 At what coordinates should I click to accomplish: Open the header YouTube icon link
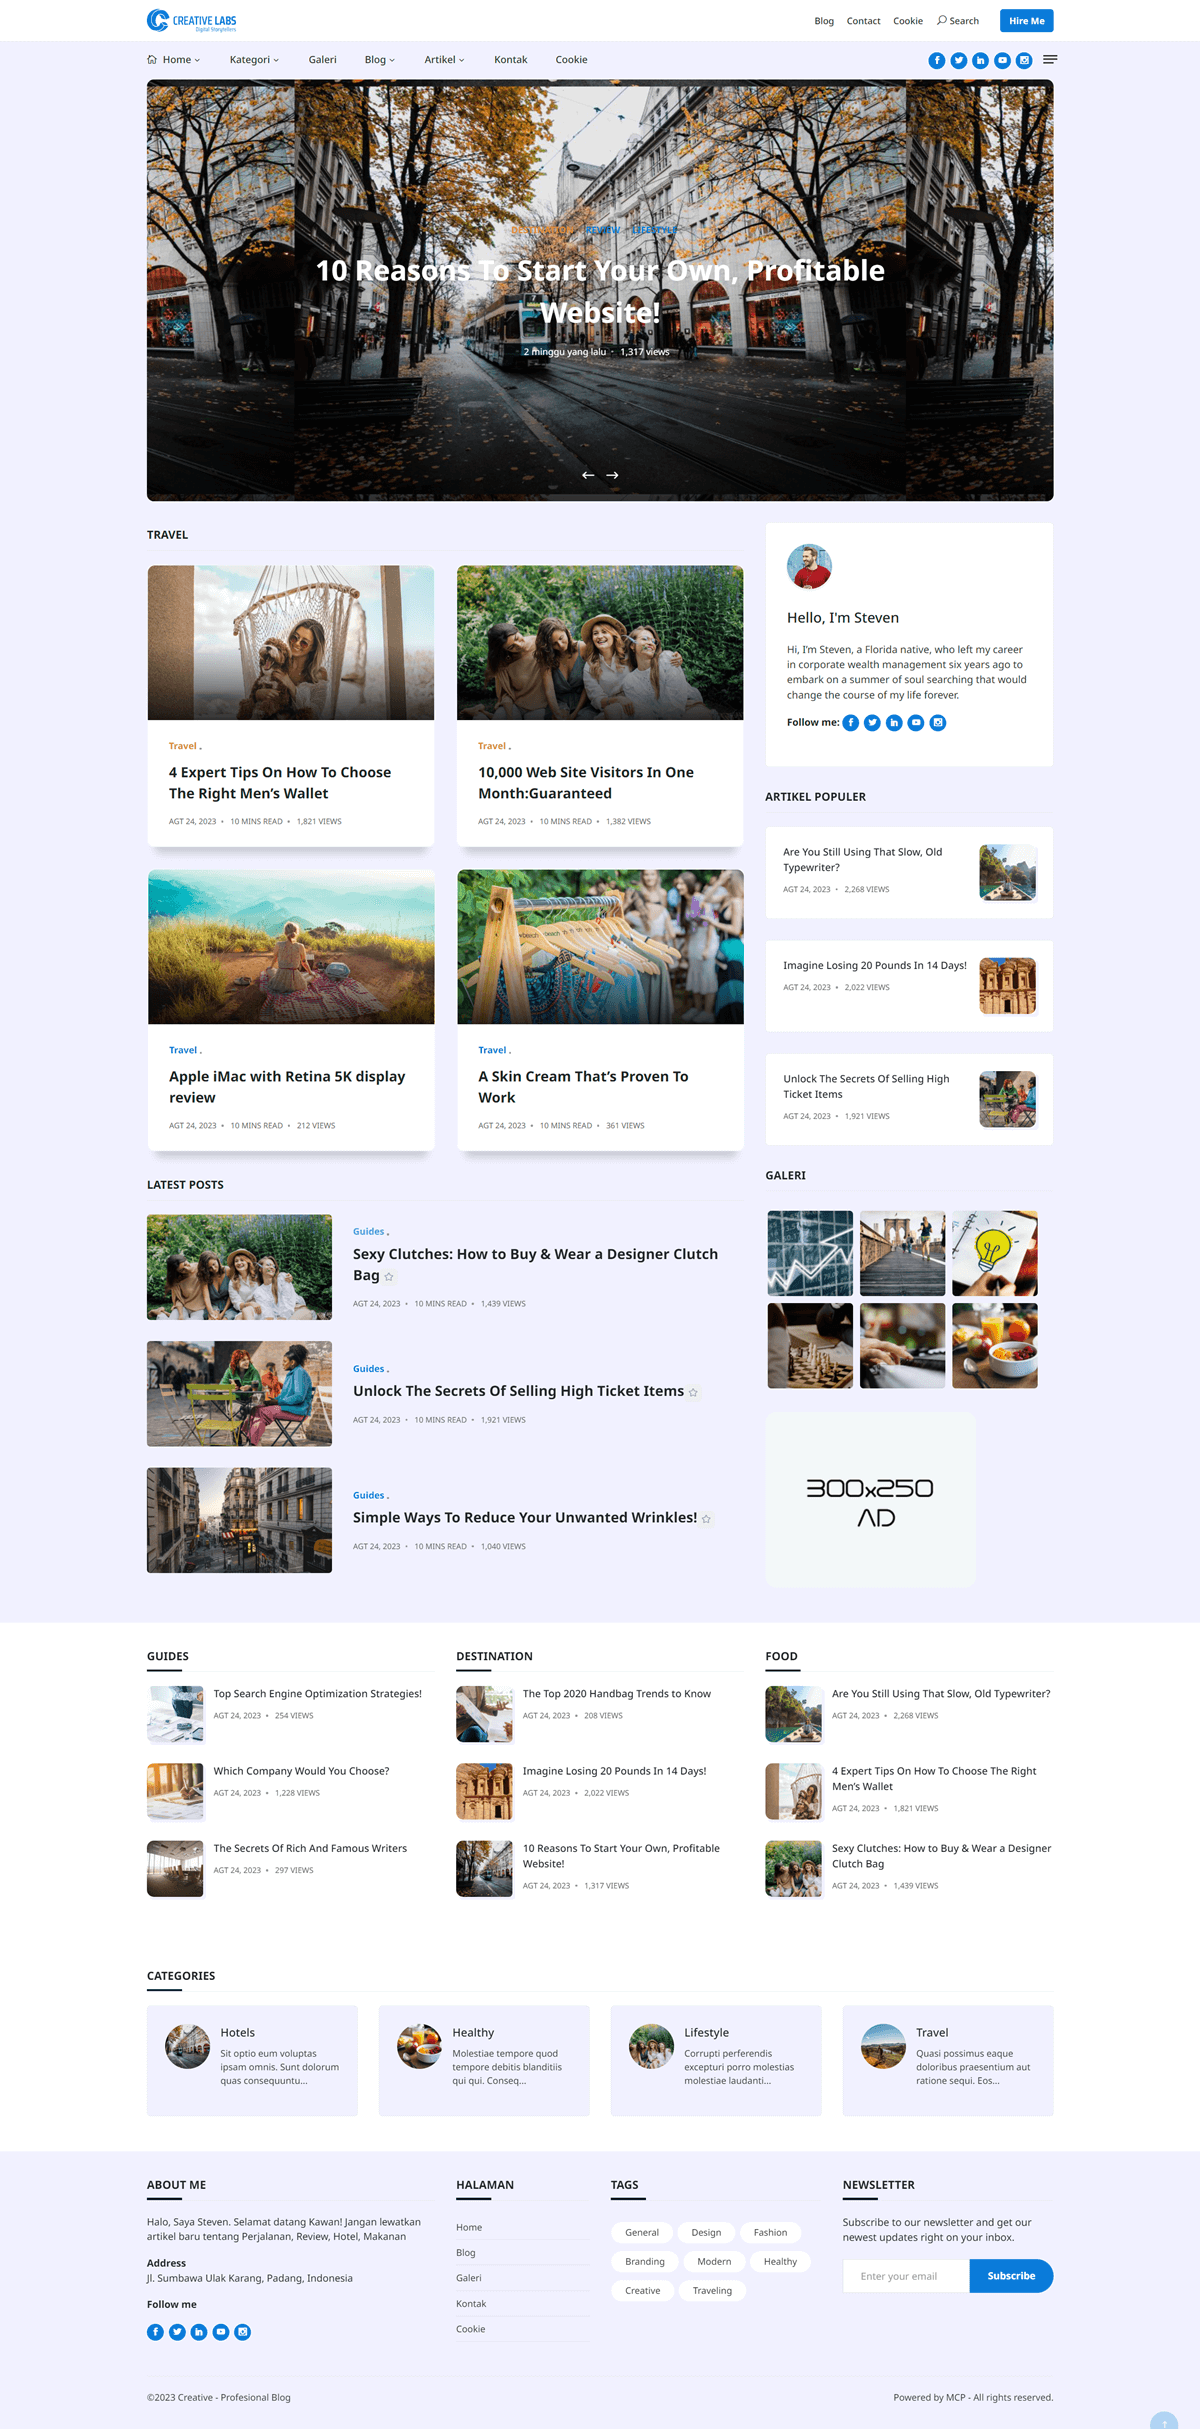pos(1002,61)
